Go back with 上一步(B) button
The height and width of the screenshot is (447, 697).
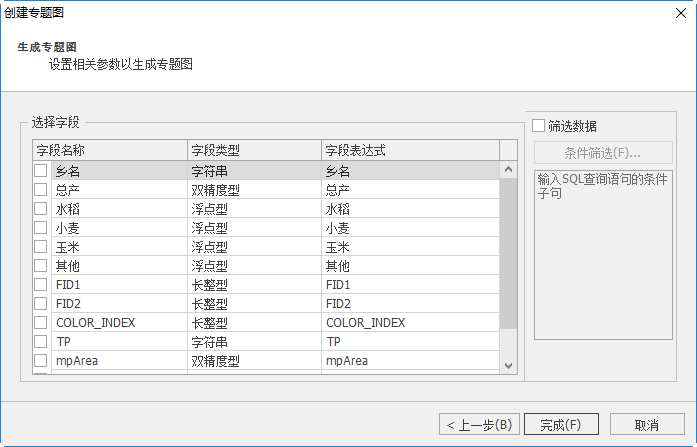(x=479, y=424)
